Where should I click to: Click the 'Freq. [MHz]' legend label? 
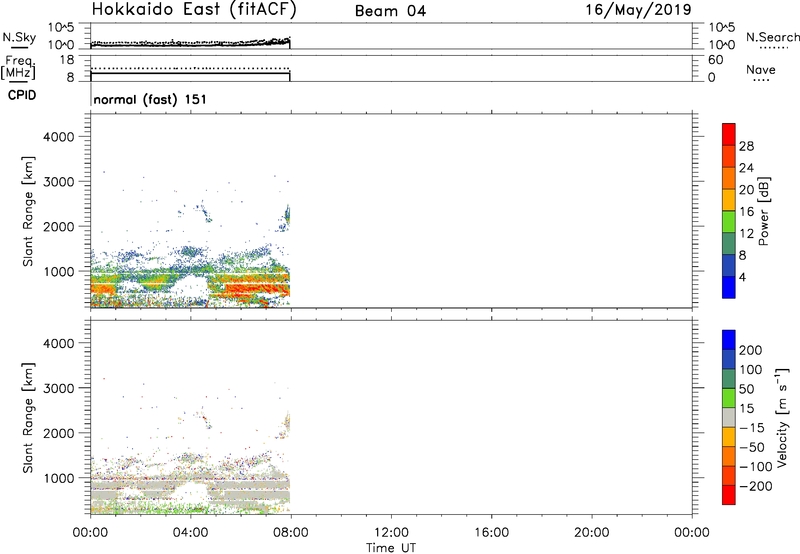coord(19,67)
